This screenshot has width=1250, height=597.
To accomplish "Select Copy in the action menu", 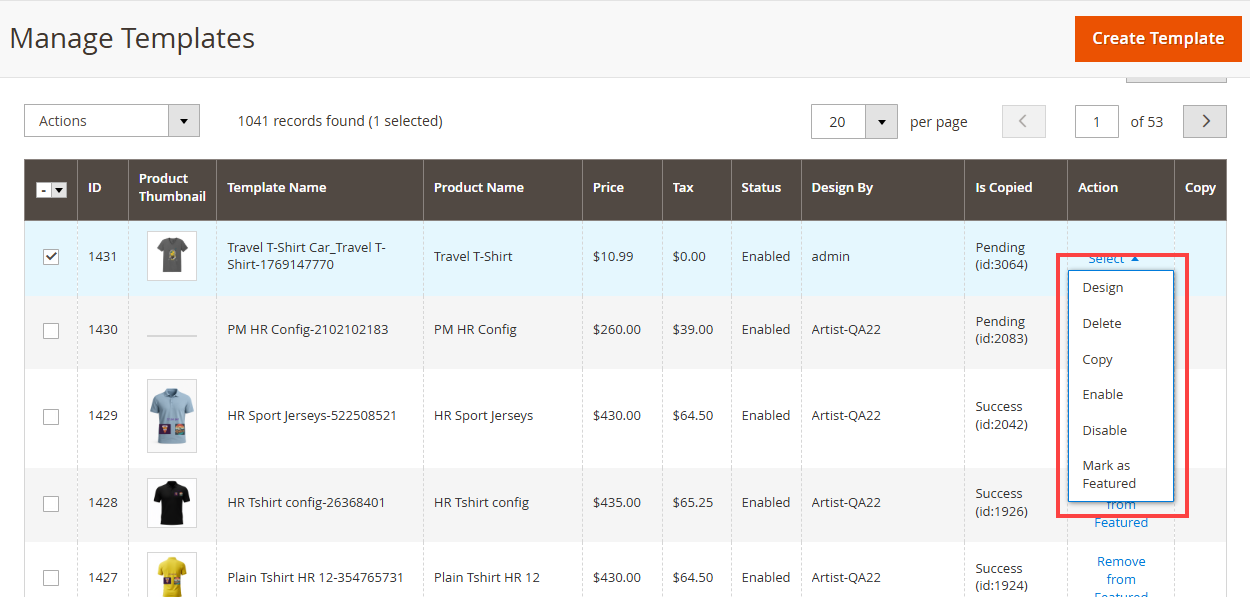I will click(x=1098, y=360).
